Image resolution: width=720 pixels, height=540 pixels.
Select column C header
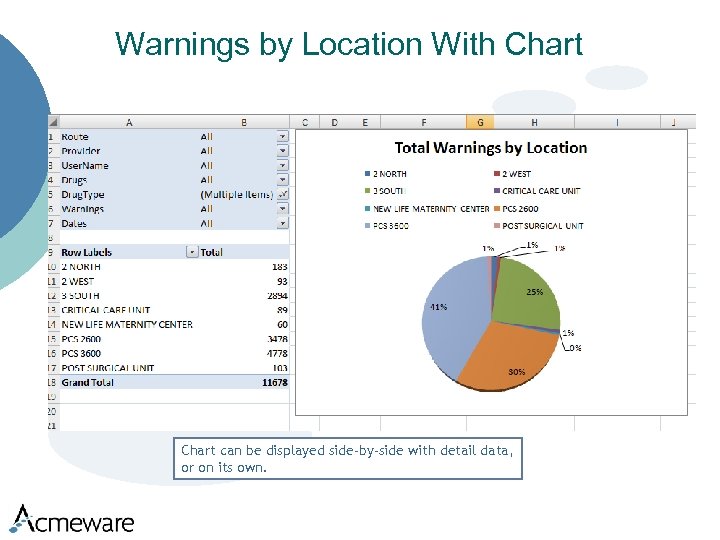click(x=304, y=122)
